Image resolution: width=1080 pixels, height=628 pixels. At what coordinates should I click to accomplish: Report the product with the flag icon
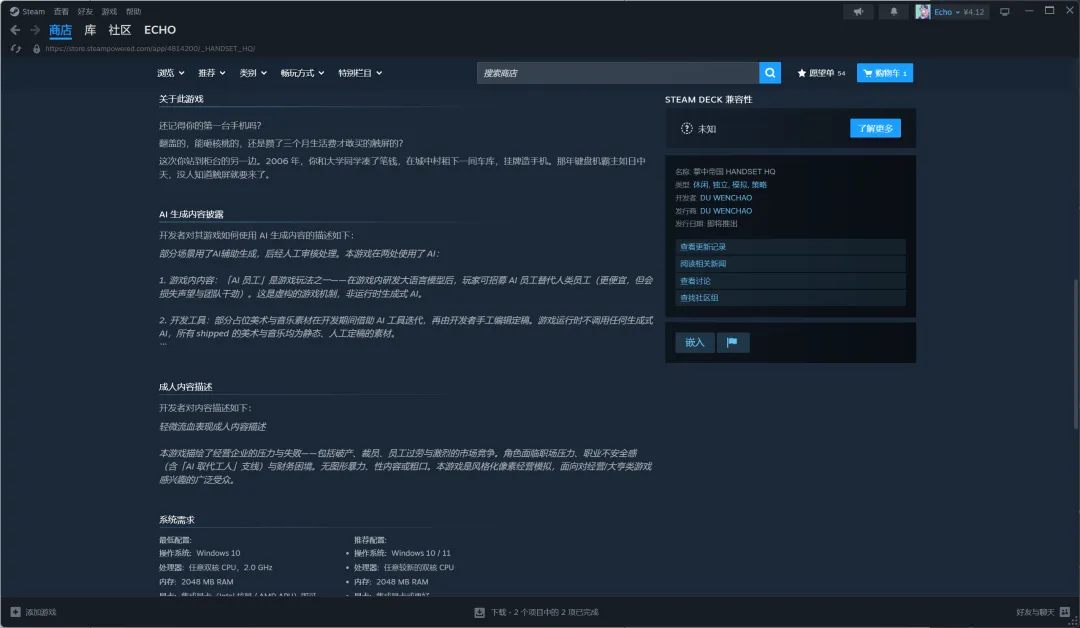tap(732, 342)
